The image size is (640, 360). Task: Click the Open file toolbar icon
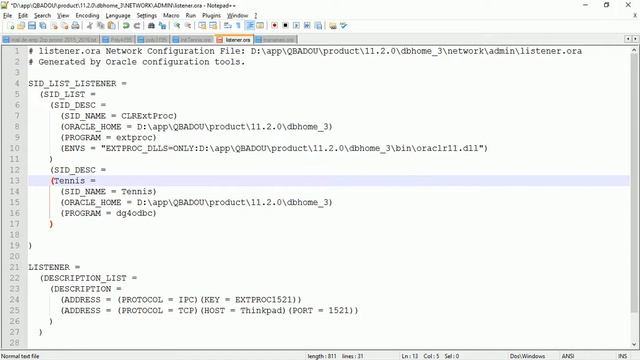click(21, 26)
